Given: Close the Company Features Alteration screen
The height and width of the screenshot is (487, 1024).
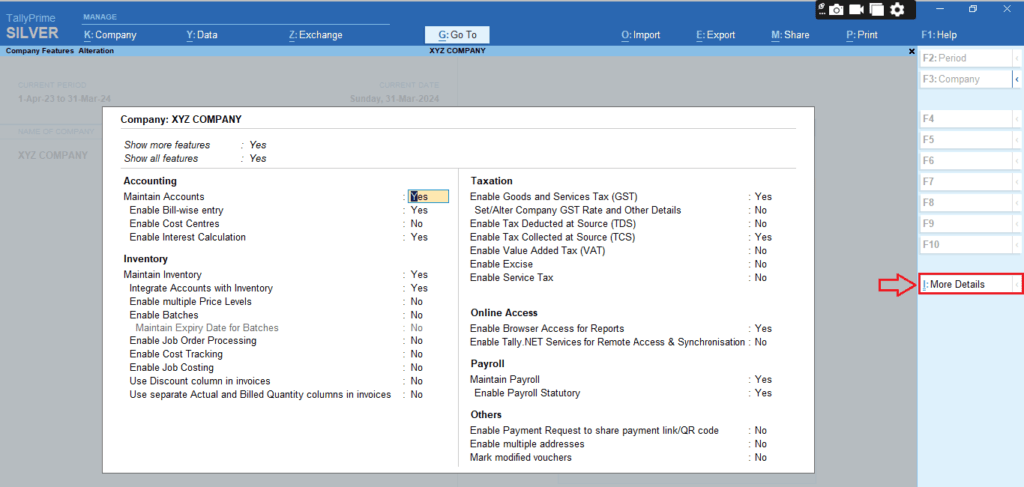Looking at the screenshot, I should tap(912, 51).
